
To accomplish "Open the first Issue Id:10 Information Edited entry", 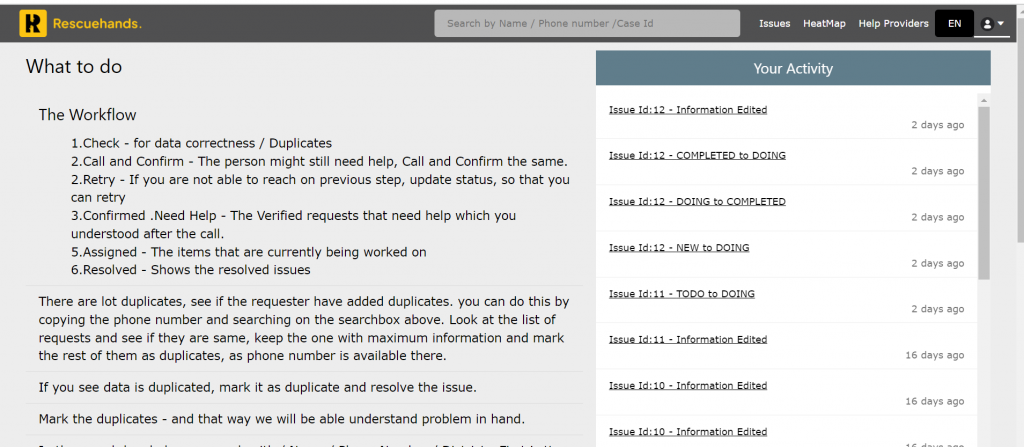I will coord(688,386).
